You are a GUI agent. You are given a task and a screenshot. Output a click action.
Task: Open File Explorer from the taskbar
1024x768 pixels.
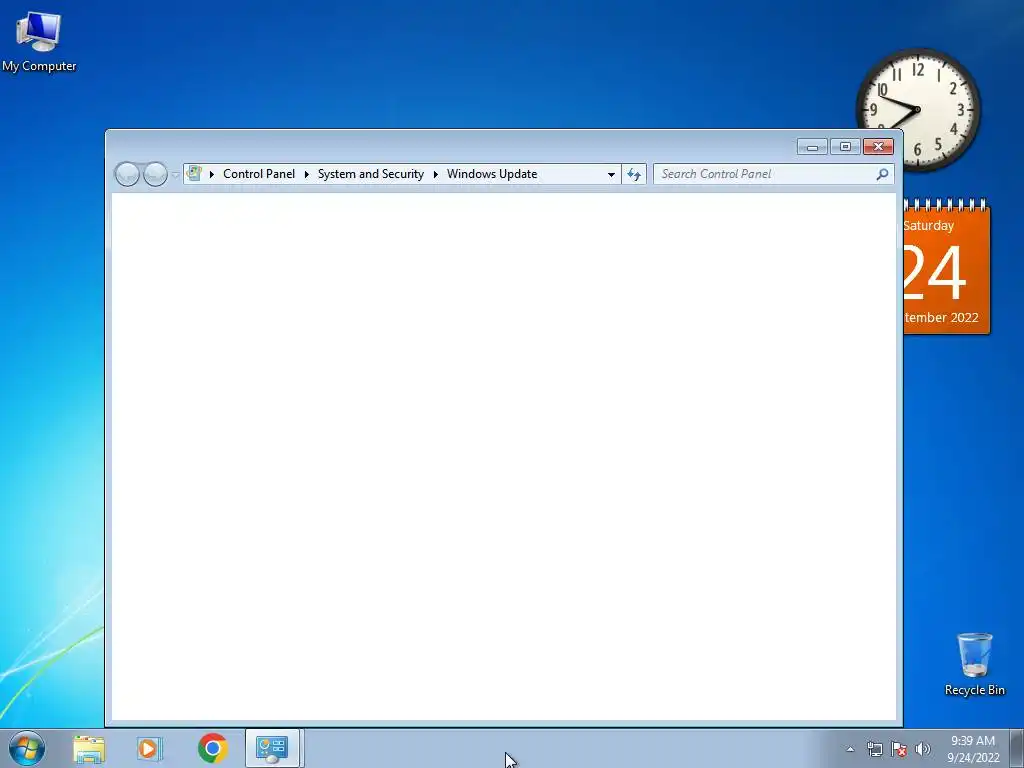(89, 749)
